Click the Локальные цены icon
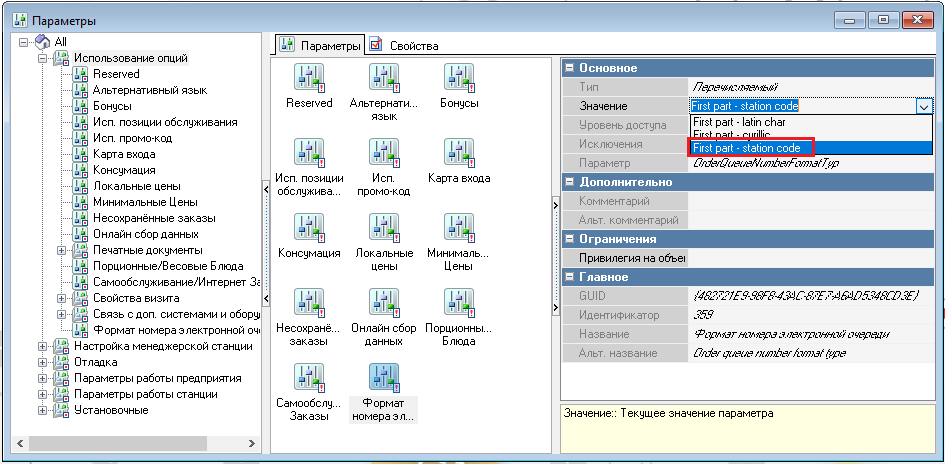 pyautogui.click(x=384, y=228)
